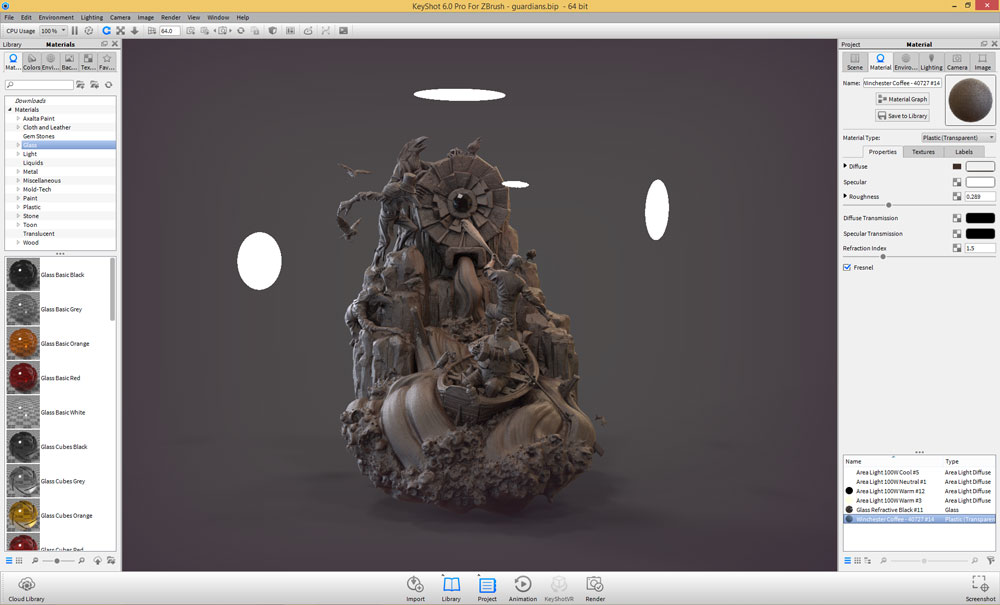Open the Animation timeline
The width and height of the screenshot is (1000, 605).
tap(522, 588)
